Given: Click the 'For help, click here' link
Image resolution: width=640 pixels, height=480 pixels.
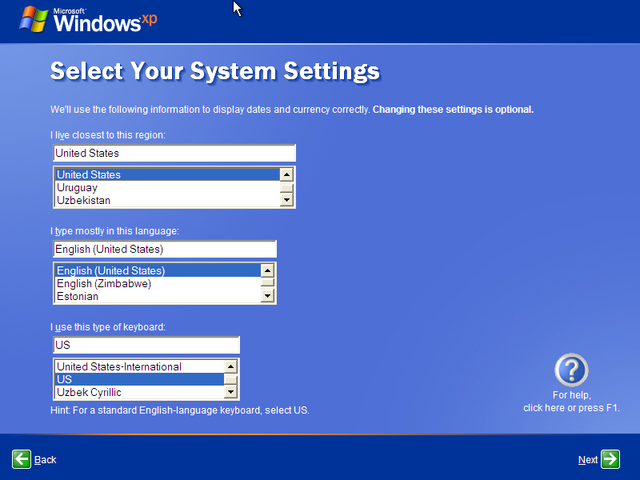Looking at the screenshot, I should 572,402.
